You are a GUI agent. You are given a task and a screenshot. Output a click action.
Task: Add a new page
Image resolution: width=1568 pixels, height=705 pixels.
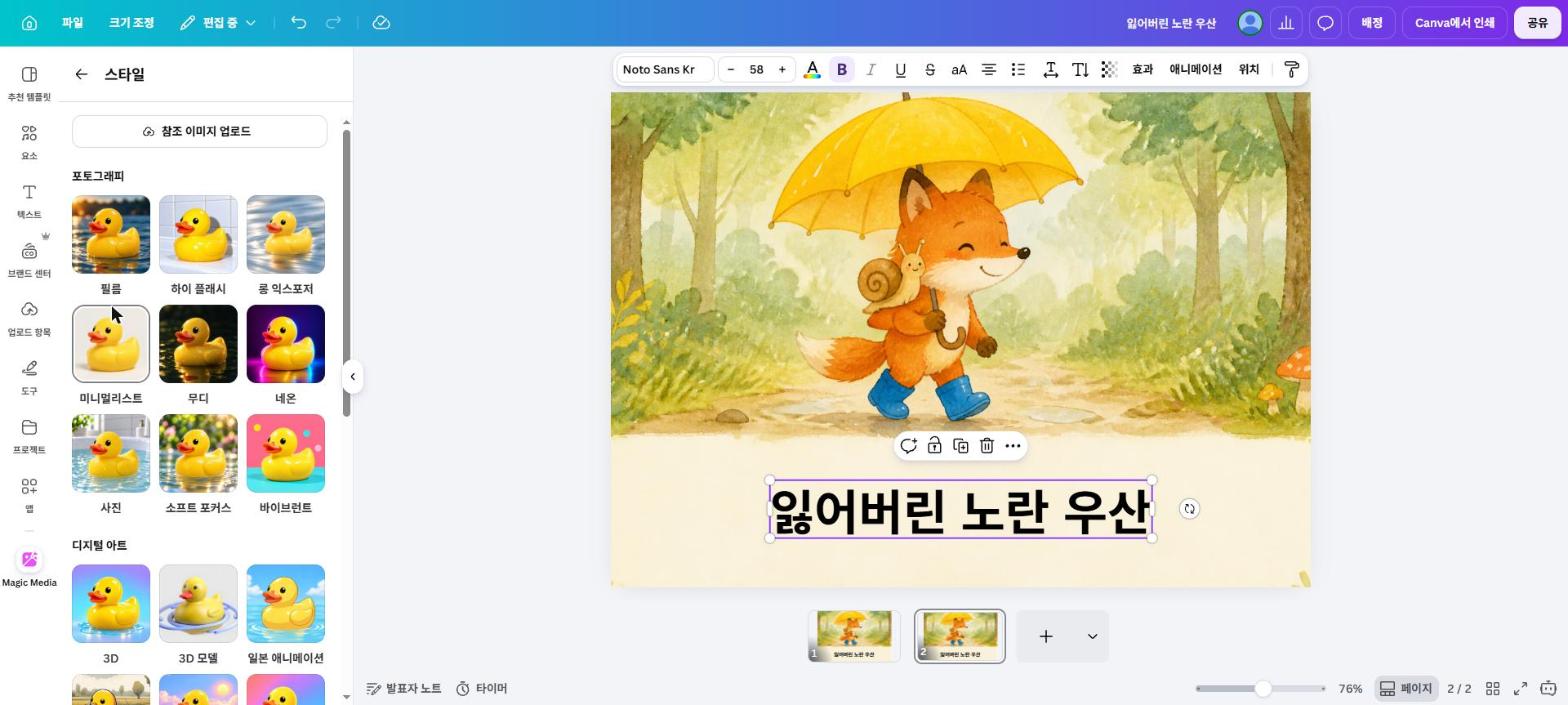1045,636
